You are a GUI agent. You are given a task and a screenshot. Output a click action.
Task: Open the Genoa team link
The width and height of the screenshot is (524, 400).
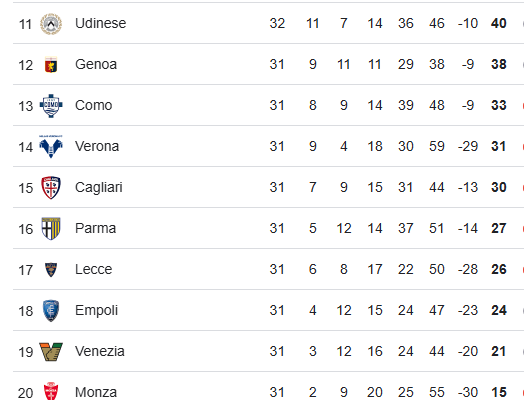(96, 64)
